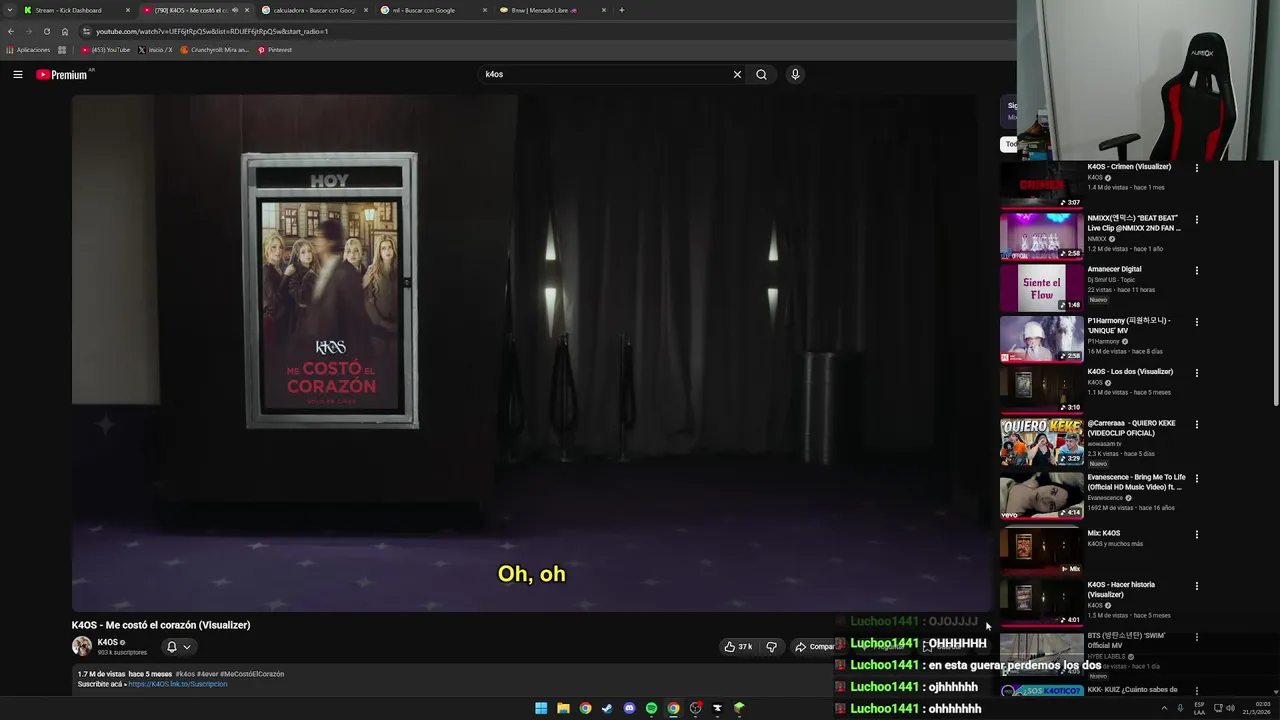Switch to Mercado Libre browser tab
The width and height of the screenshot is (1280, 720).
(x=551, y=10)
